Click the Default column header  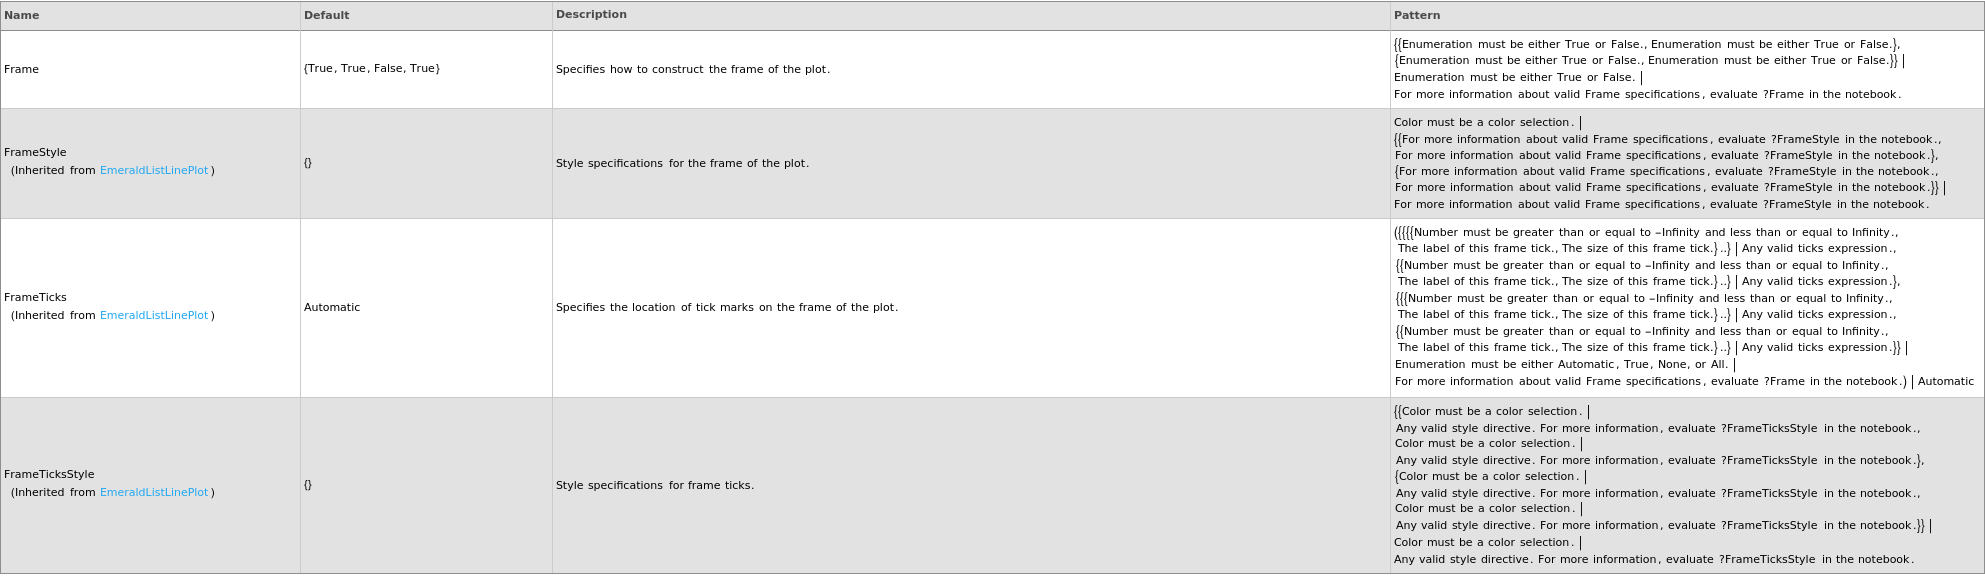click(327, 16)
